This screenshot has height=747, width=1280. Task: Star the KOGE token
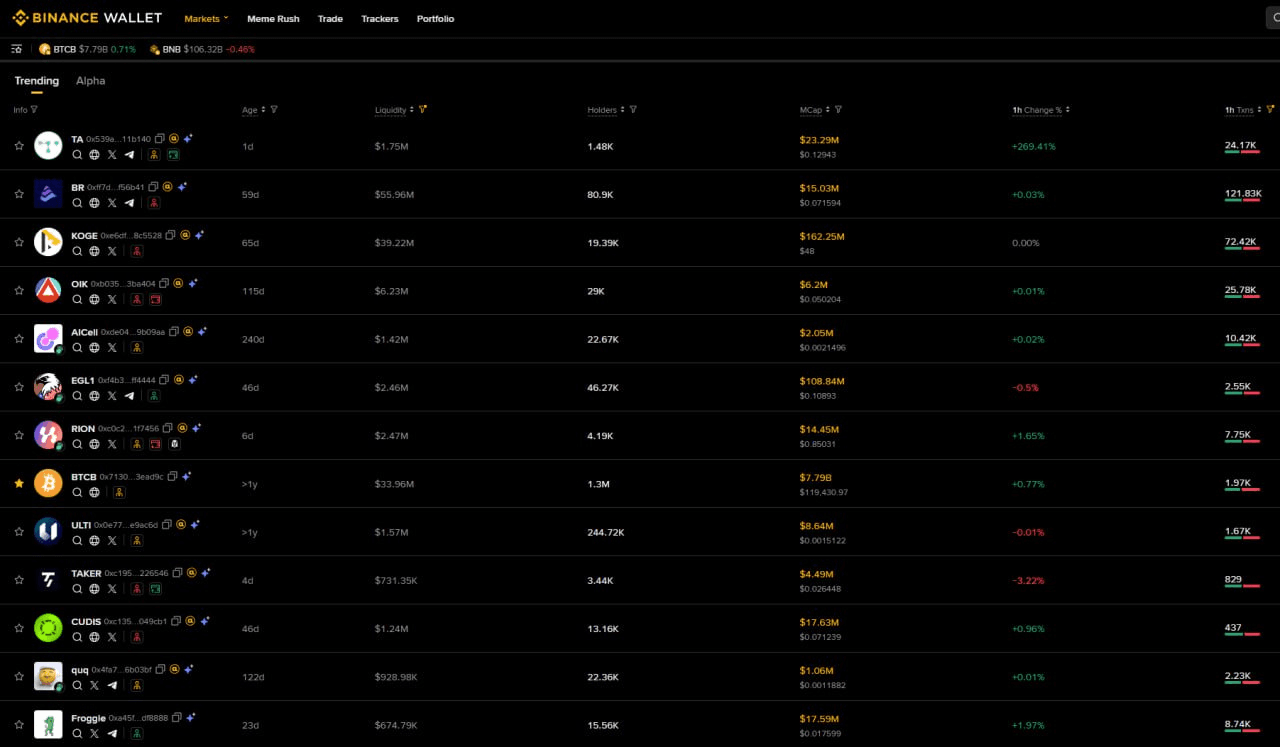(x=19, y=242)
